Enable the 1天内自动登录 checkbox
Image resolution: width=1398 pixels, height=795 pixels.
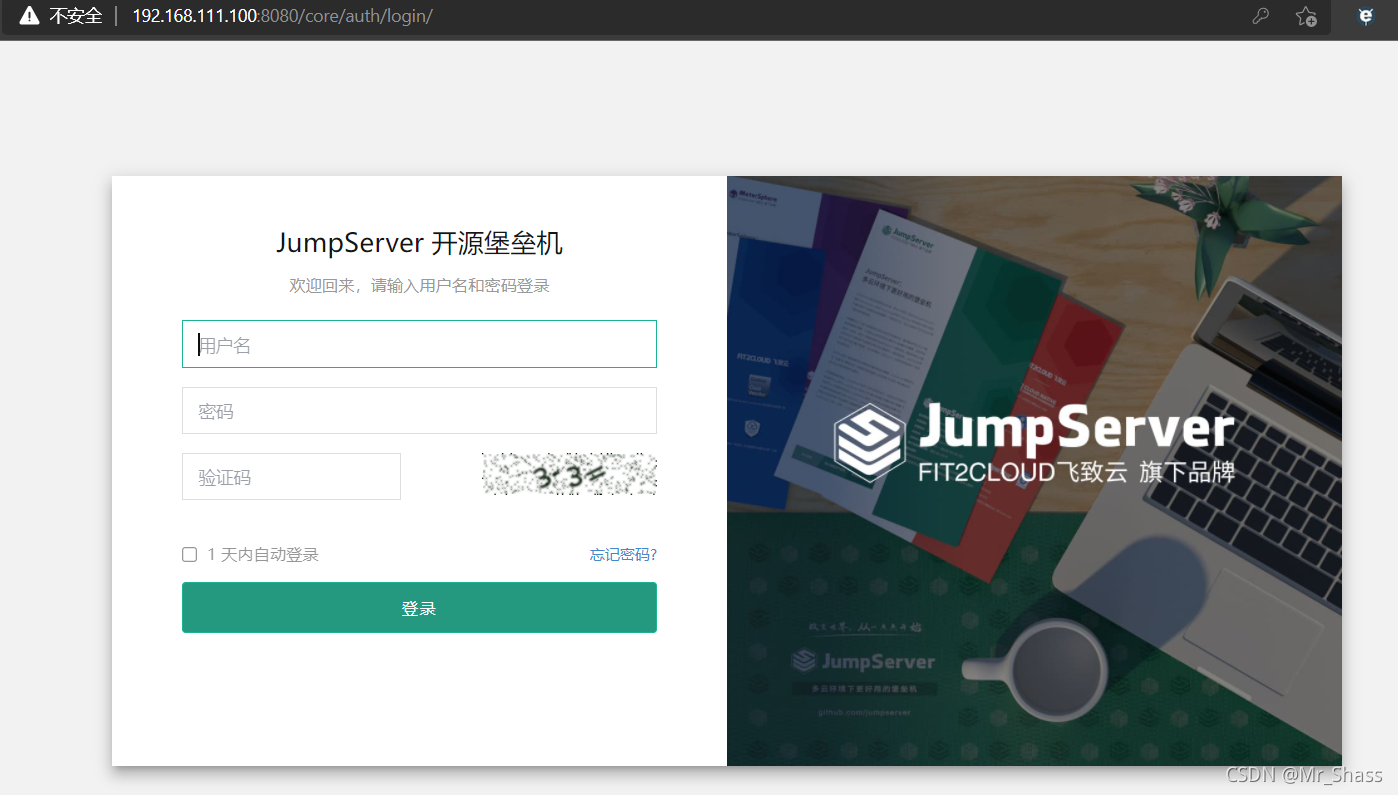pyautogui.click(x=189, y=554)
